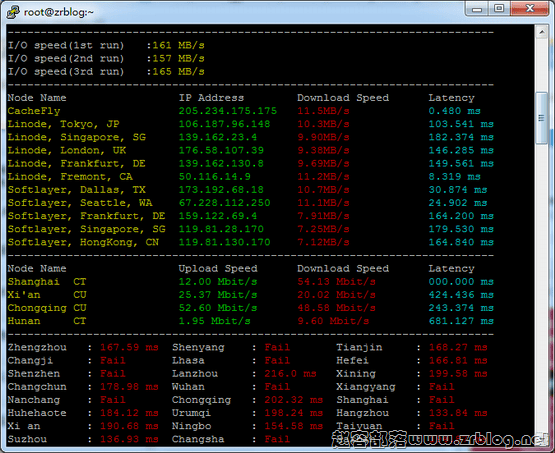
Task: Click the 164.200 ms latency value
Action: (461, 216)
